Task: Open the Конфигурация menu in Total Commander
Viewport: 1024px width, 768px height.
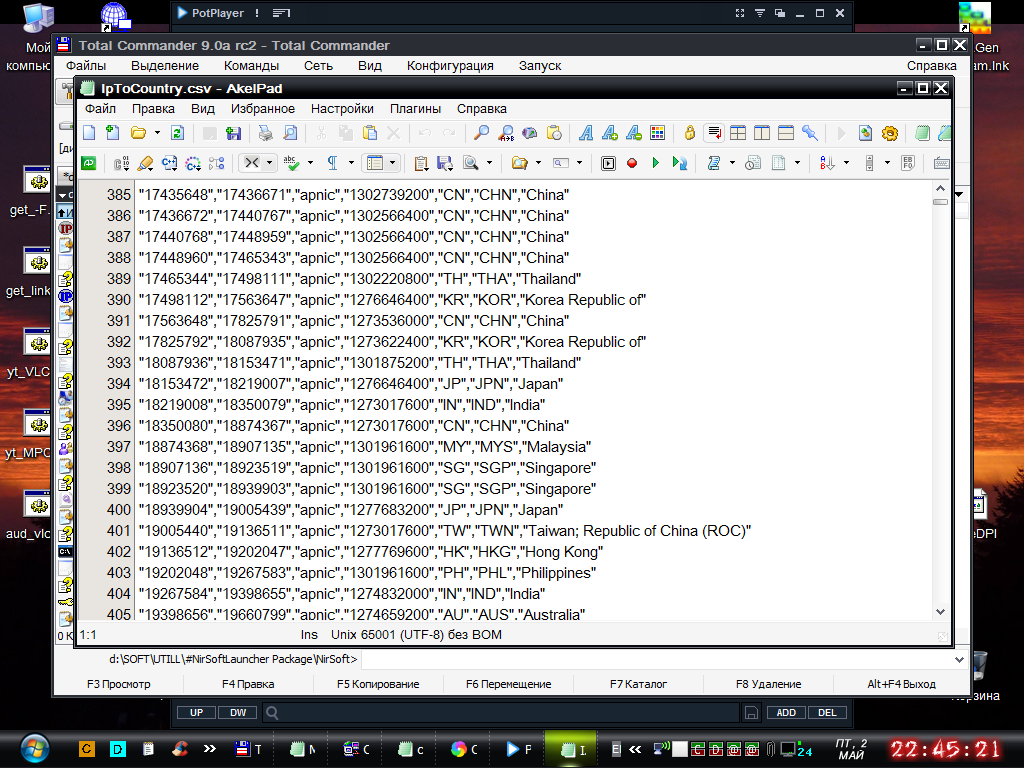Action: [450, 65]
